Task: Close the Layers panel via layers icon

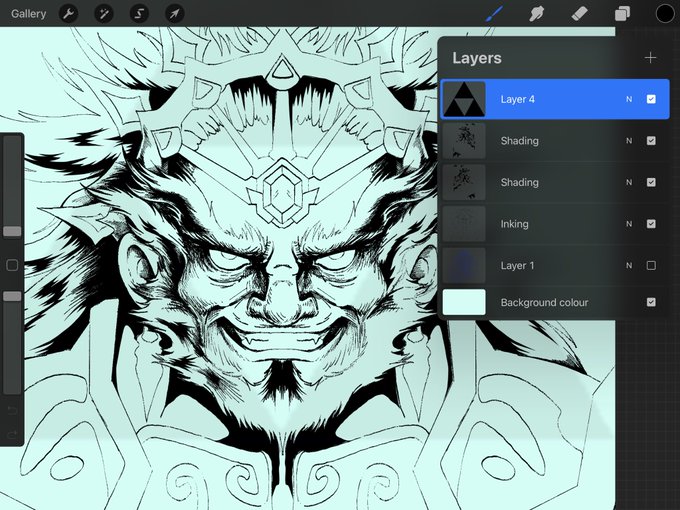Action: (622, 13)
